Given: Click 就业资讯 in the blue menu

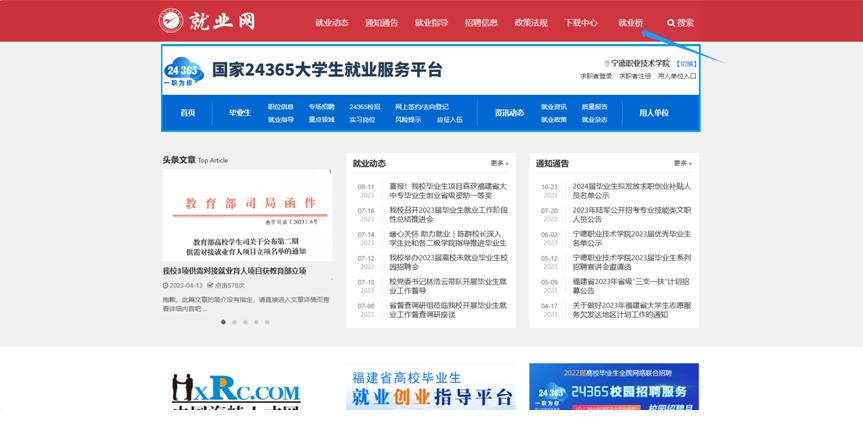Looking at the screenshot, I should (554, 107).
